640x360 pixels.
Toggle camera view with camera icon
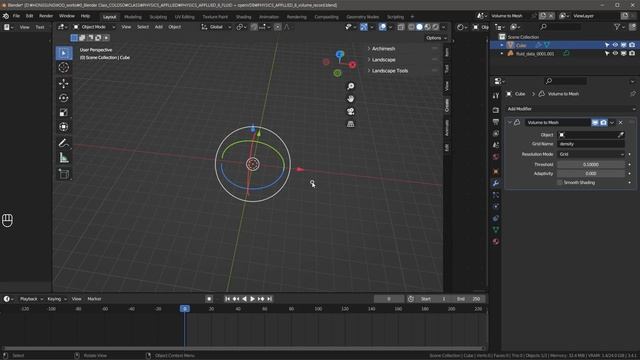351,111
